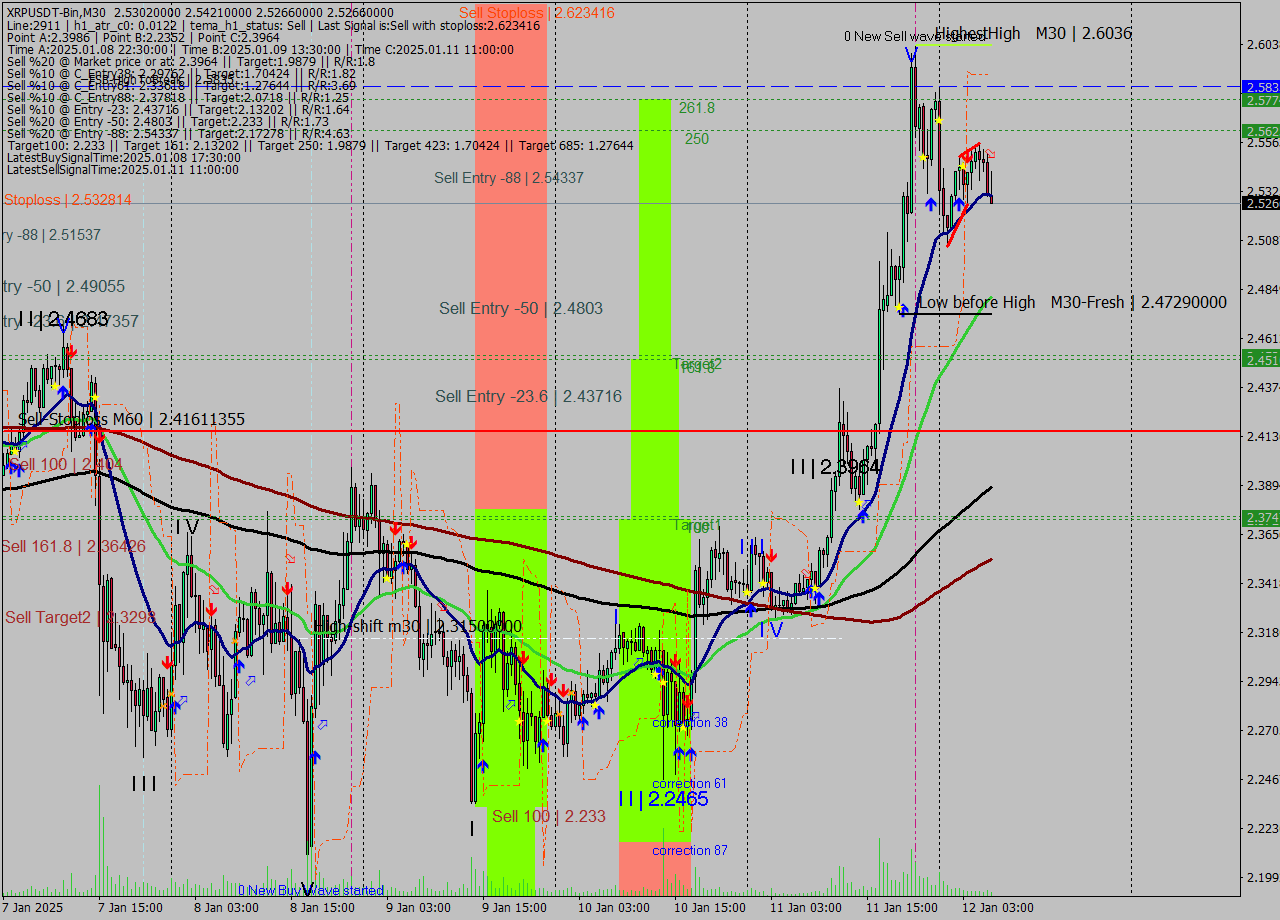Select the 'Sell Target2 | 2.3298' label

(80, 617)
